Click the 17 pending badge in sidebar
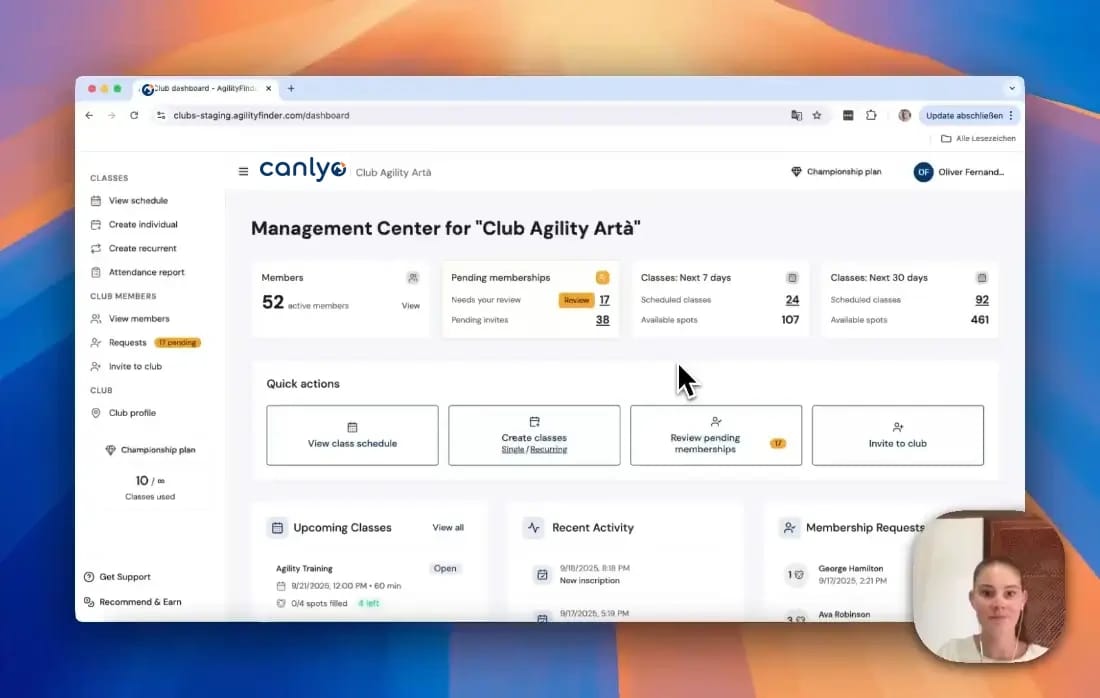The image size is (1100, 698). [177, 342]
